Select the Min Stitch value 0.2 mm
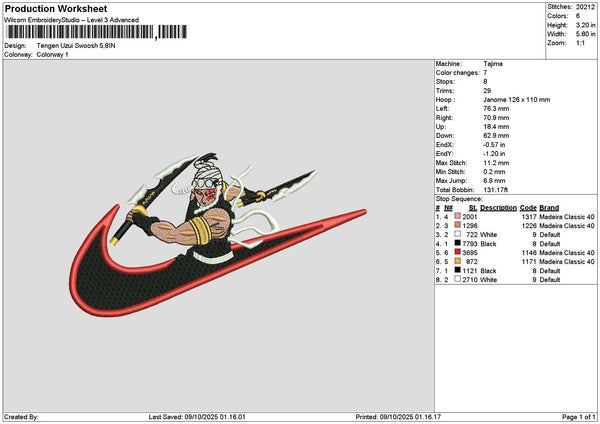This screenshot has height=424, width=600. point(494,172)
